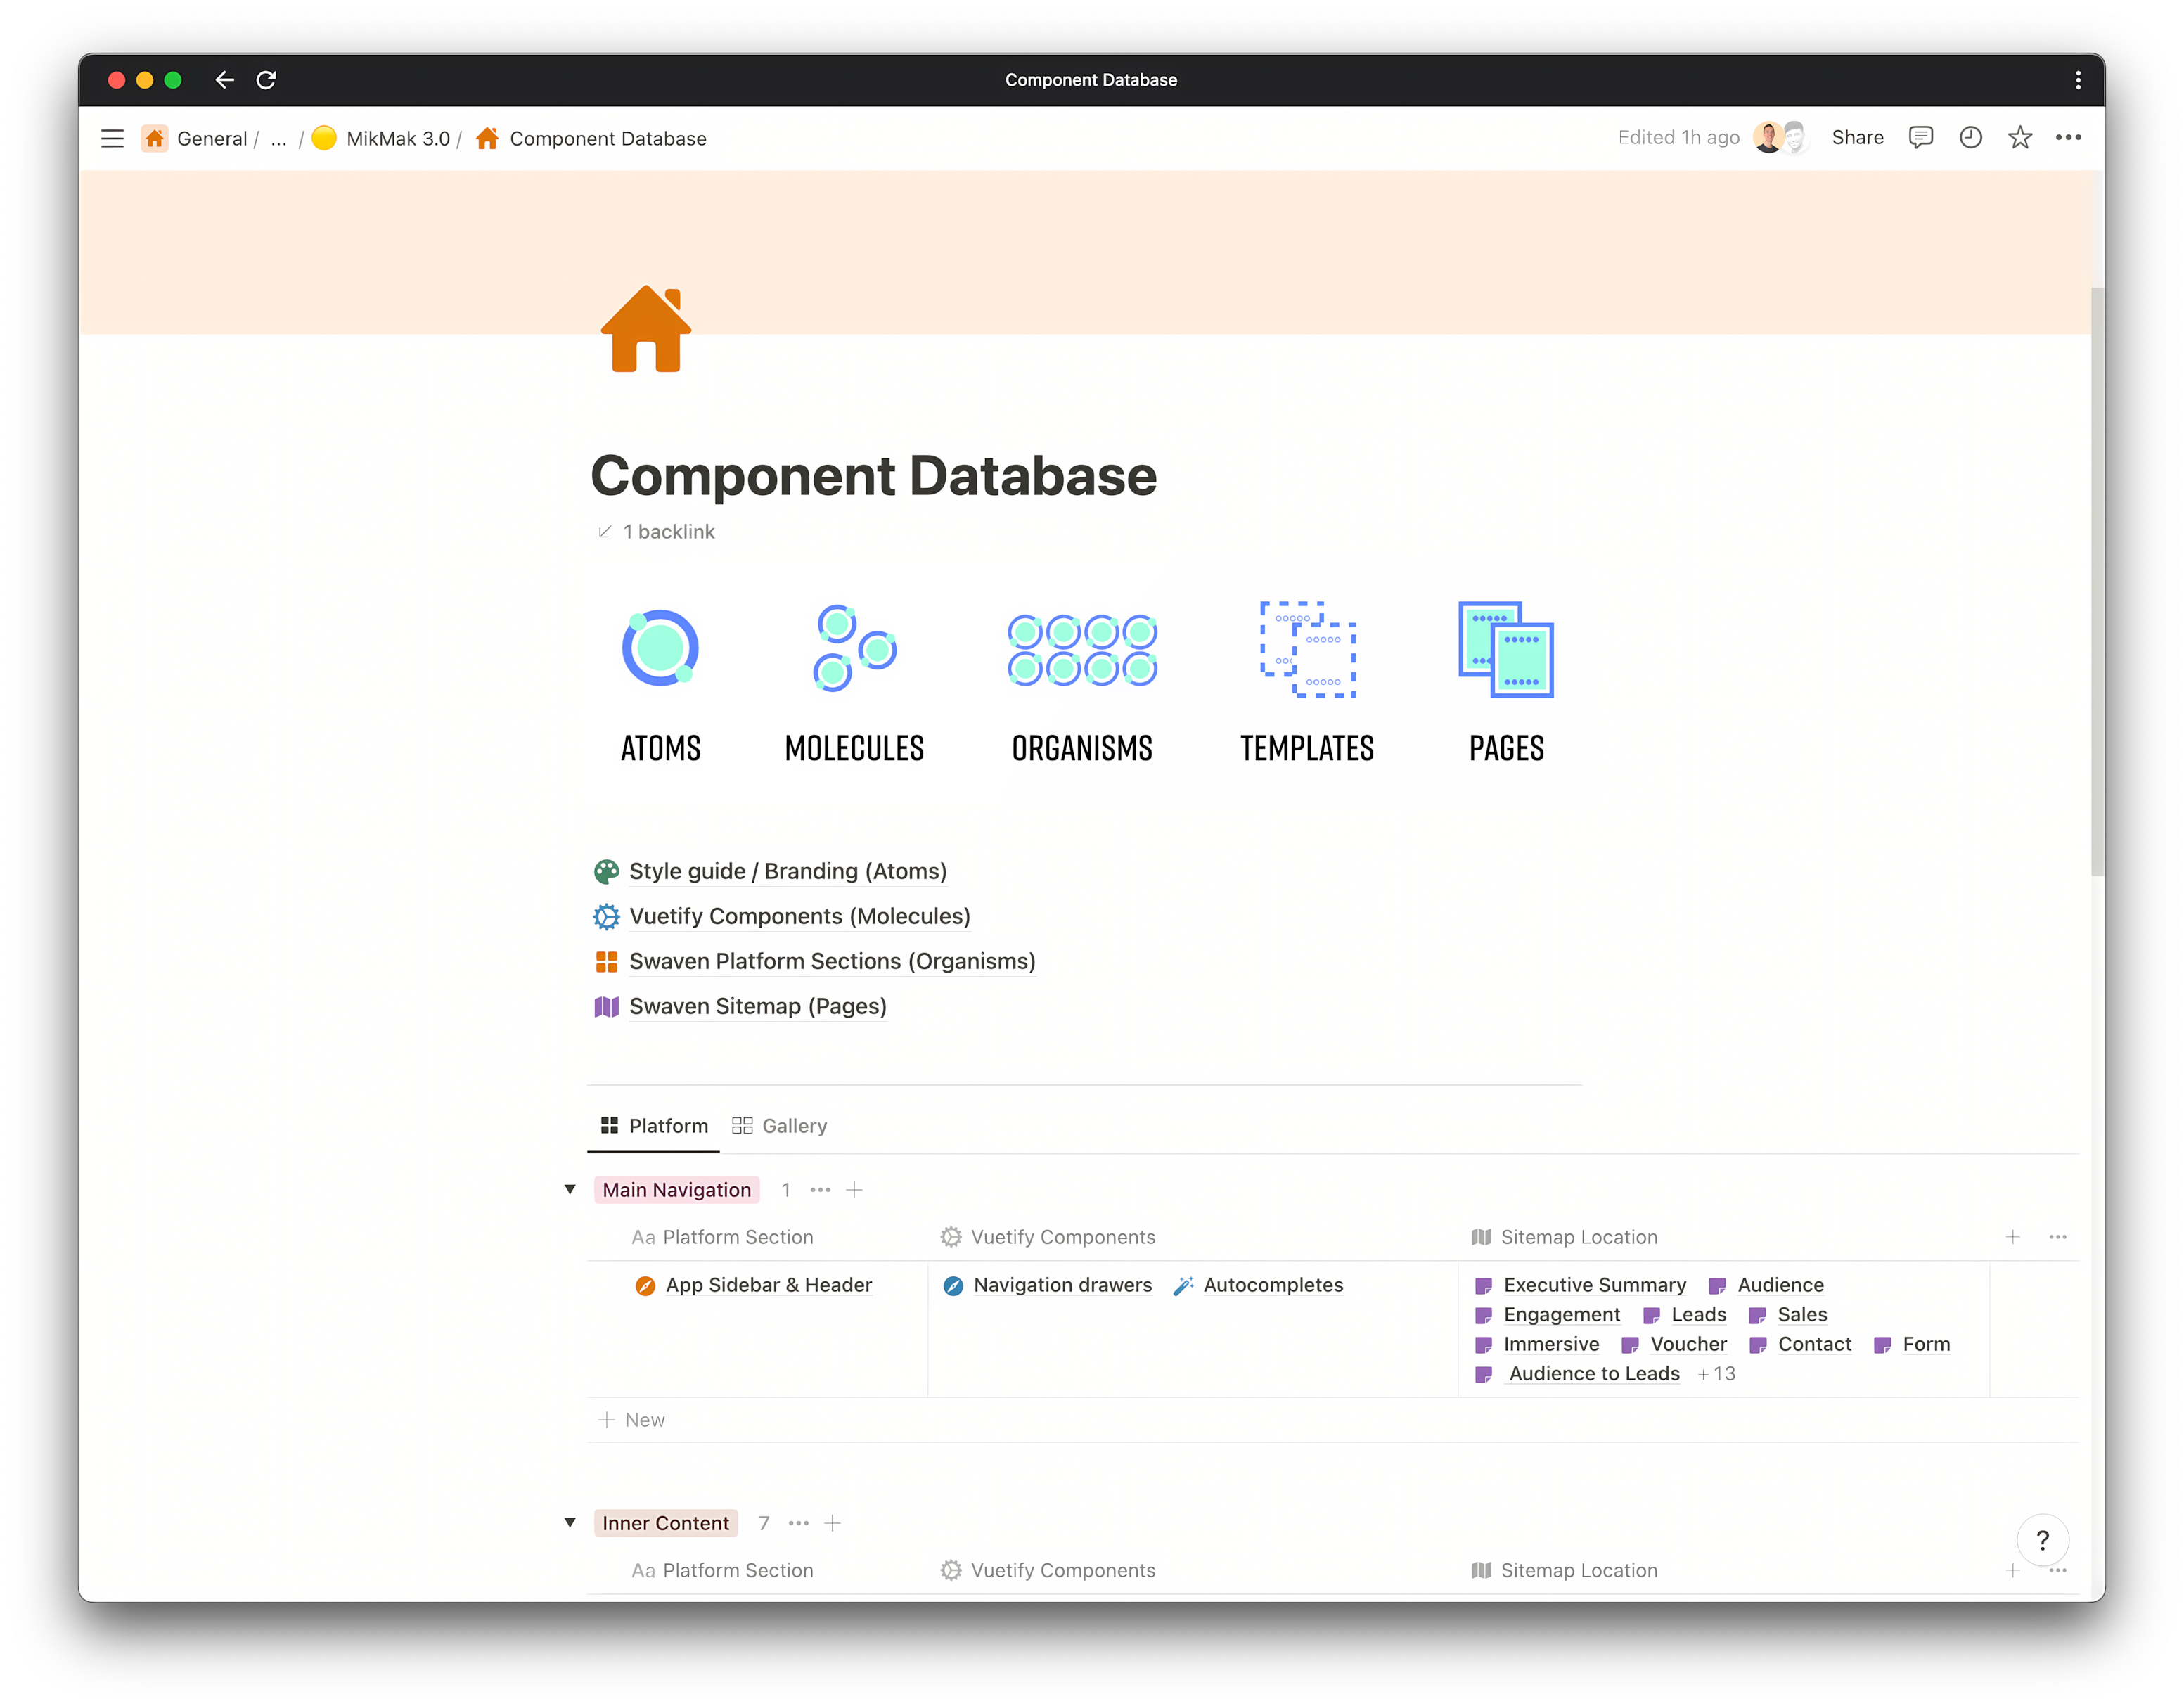Switch to the Gallery view tab
The image size is (2184, 1706).
tap(794, 1125)
